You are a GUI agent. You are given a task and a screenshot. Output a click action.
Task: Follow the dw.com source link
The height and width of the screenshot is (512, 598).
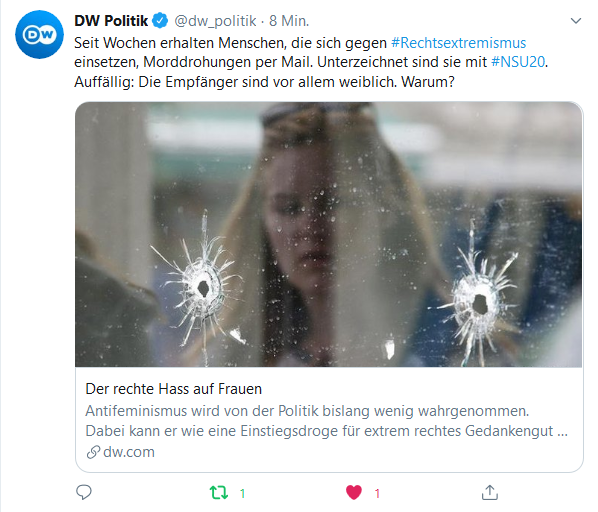coord(129,452)
